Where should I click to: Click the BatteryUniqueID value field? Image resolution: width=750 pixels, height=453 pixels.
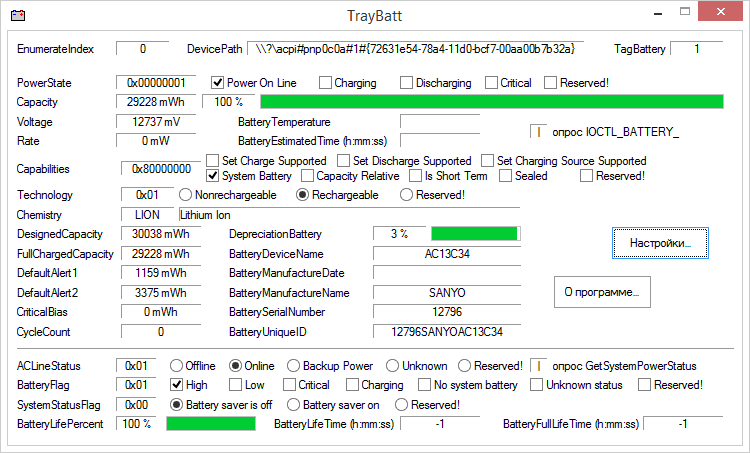pyautogui.click(x=447, y=331)
